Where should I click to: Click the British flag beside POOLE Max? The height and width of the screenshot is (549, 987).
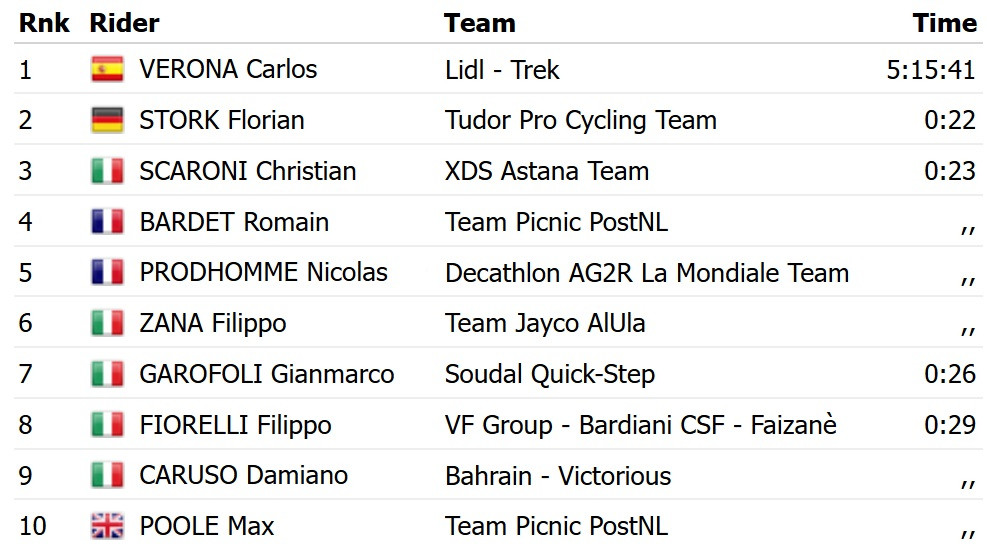[x=107, y=526]
